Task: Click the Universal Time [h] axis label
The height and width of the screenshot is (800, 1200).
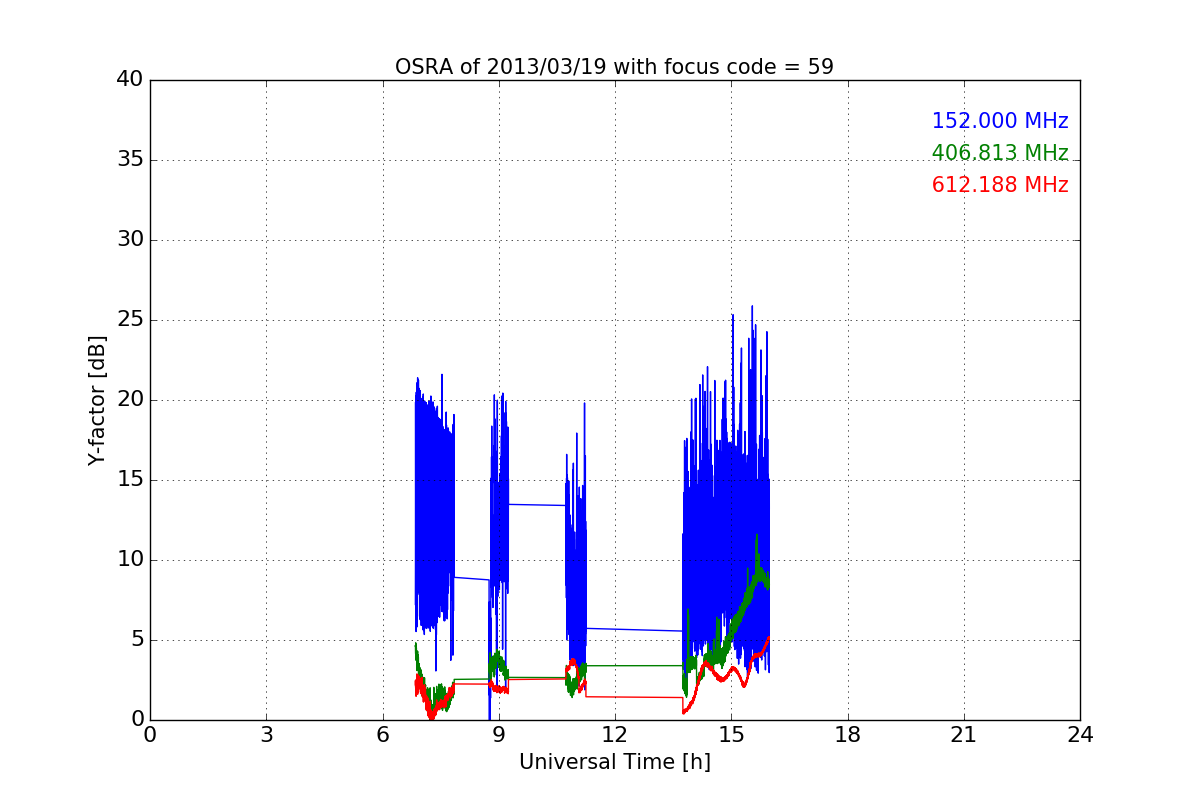Action: tap(614, 762)
